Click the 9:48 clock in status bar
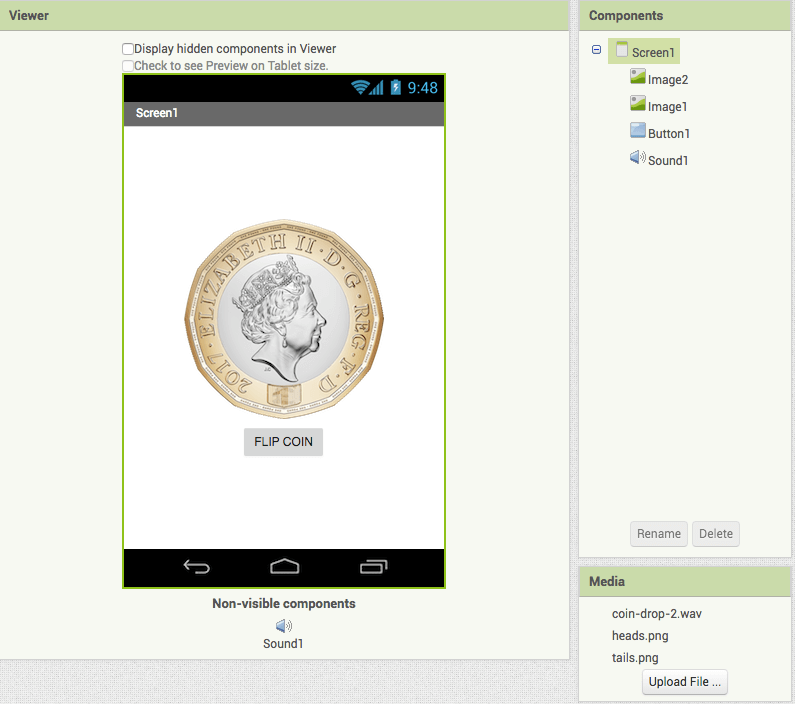This screenshot has height=704, width=795. pos(422,88)
